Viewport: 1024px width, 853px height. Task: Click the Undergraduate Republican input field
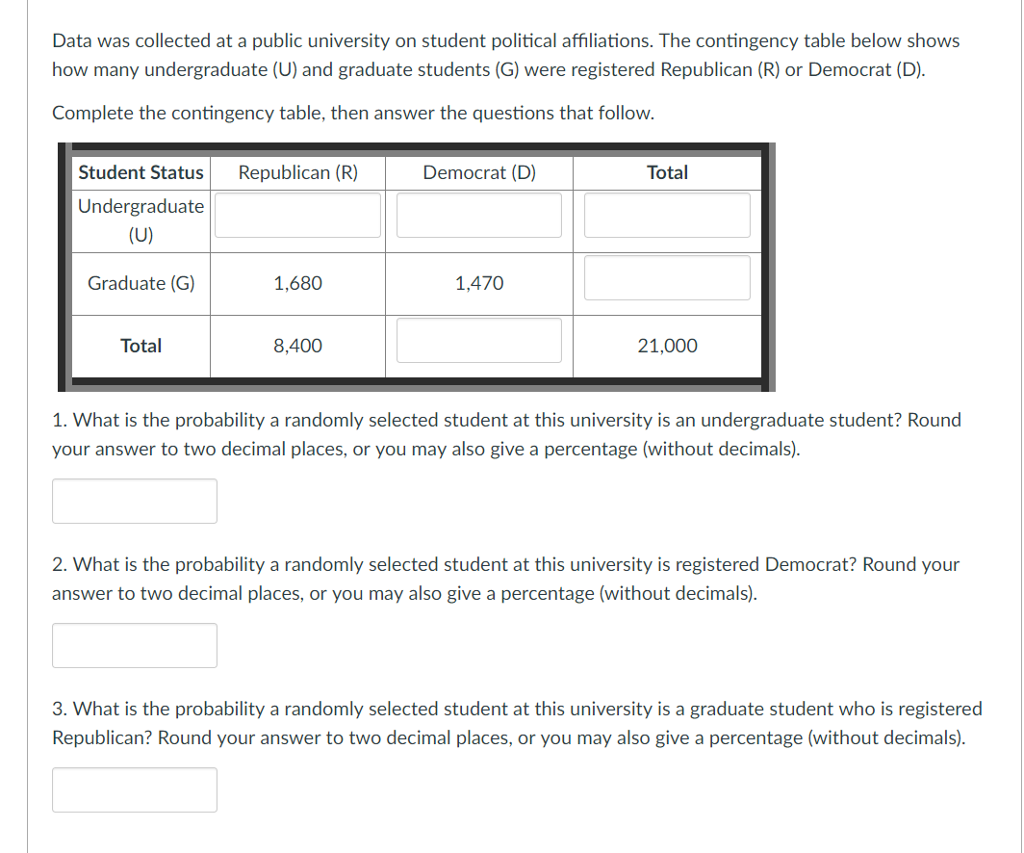297,215
